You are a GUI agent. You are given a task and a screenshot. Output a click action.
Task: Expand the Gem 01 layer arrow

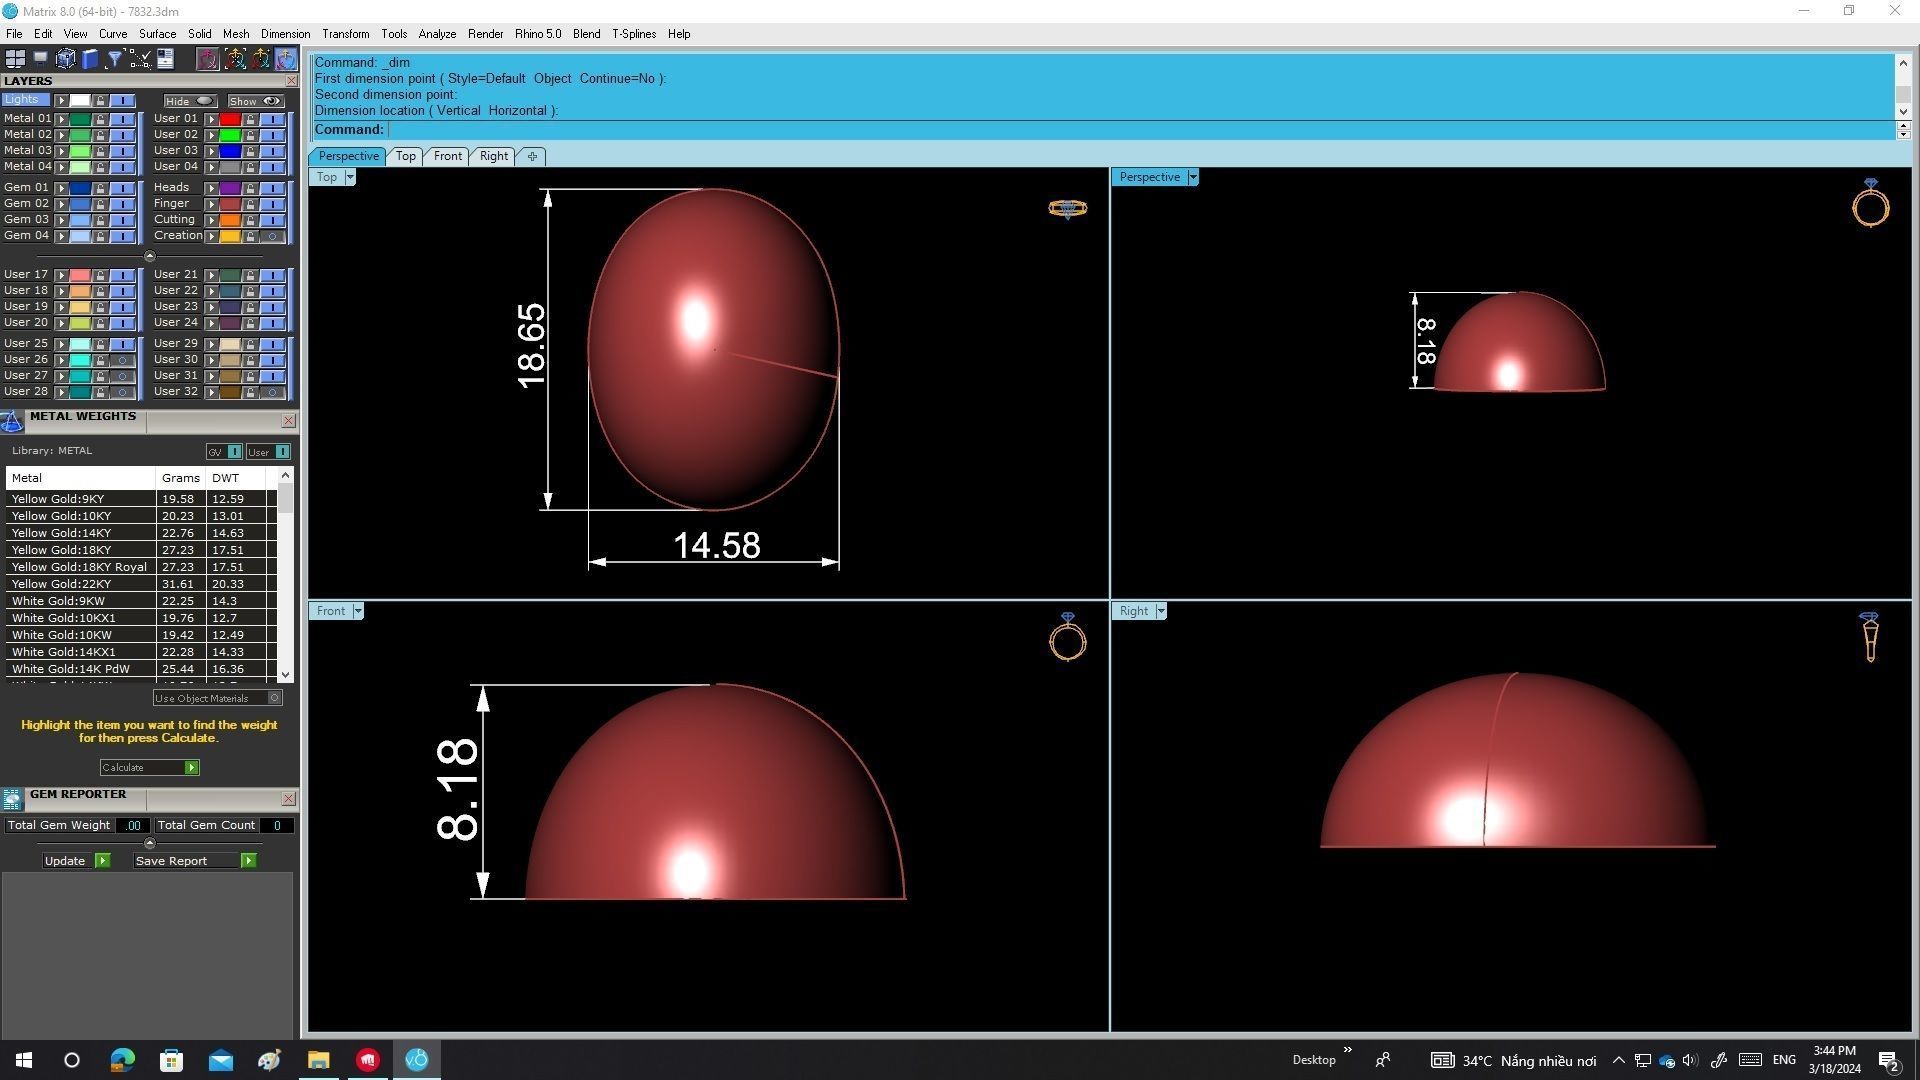(62, 188)
